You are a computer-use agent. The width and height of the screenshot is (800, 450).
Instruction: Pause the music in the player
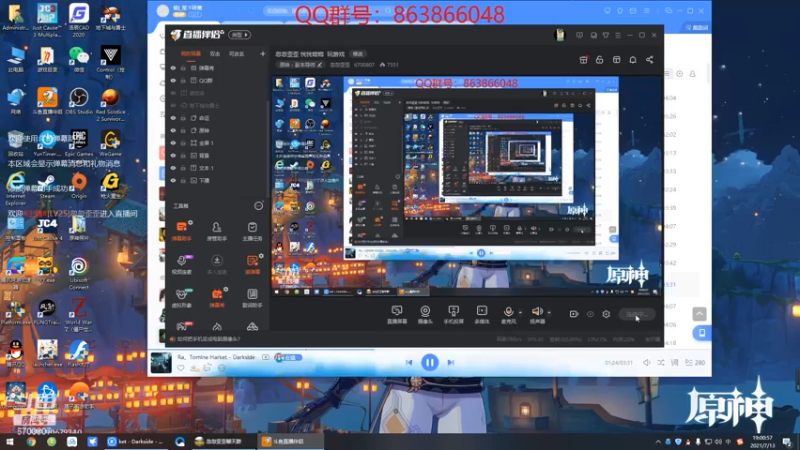[x=430, y=362]
